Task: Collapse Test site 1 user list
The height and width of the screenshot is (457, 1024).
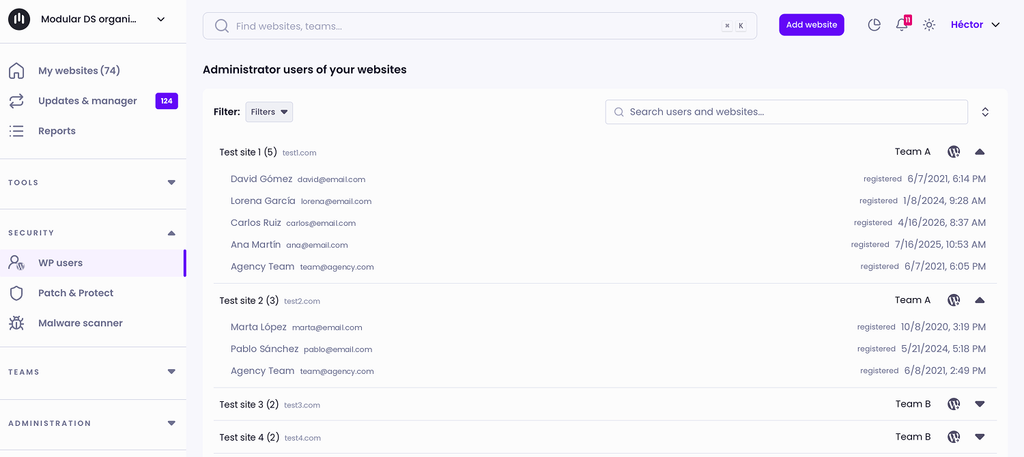Action: click(x=980, y=151)
